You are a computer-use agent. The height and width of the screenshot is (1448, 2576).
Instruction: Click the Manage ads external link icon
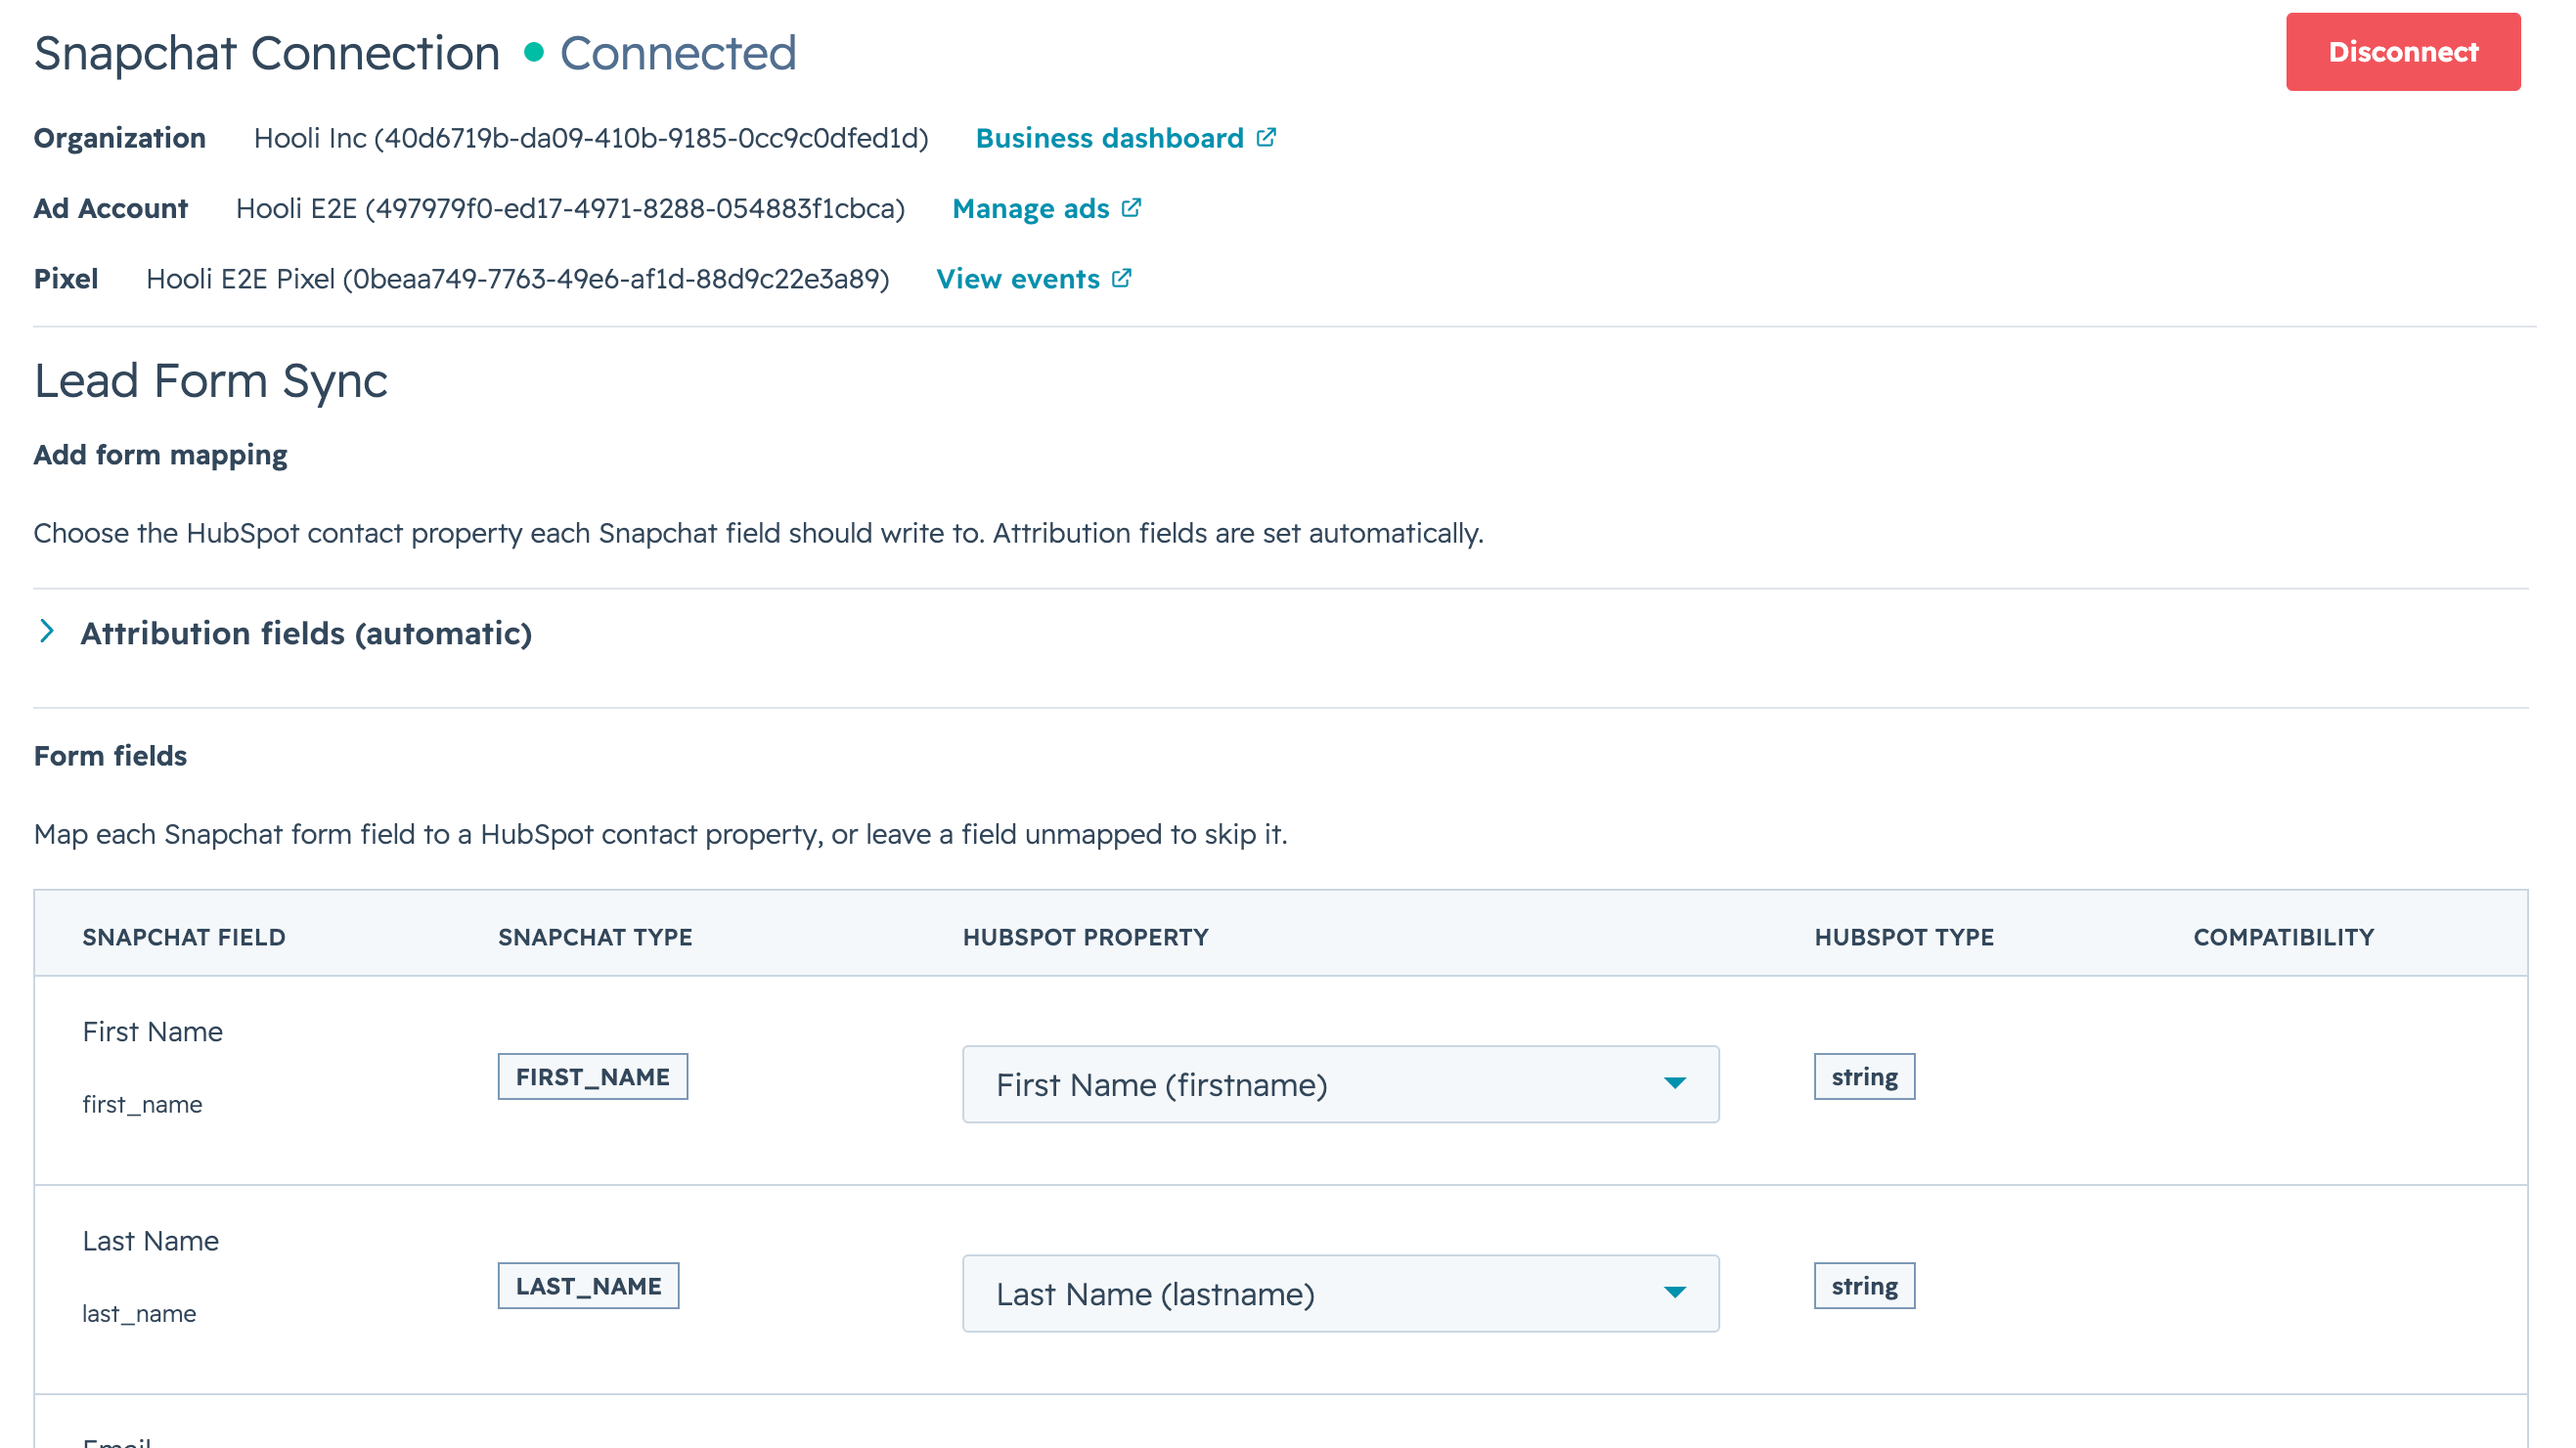[1131, 207]
